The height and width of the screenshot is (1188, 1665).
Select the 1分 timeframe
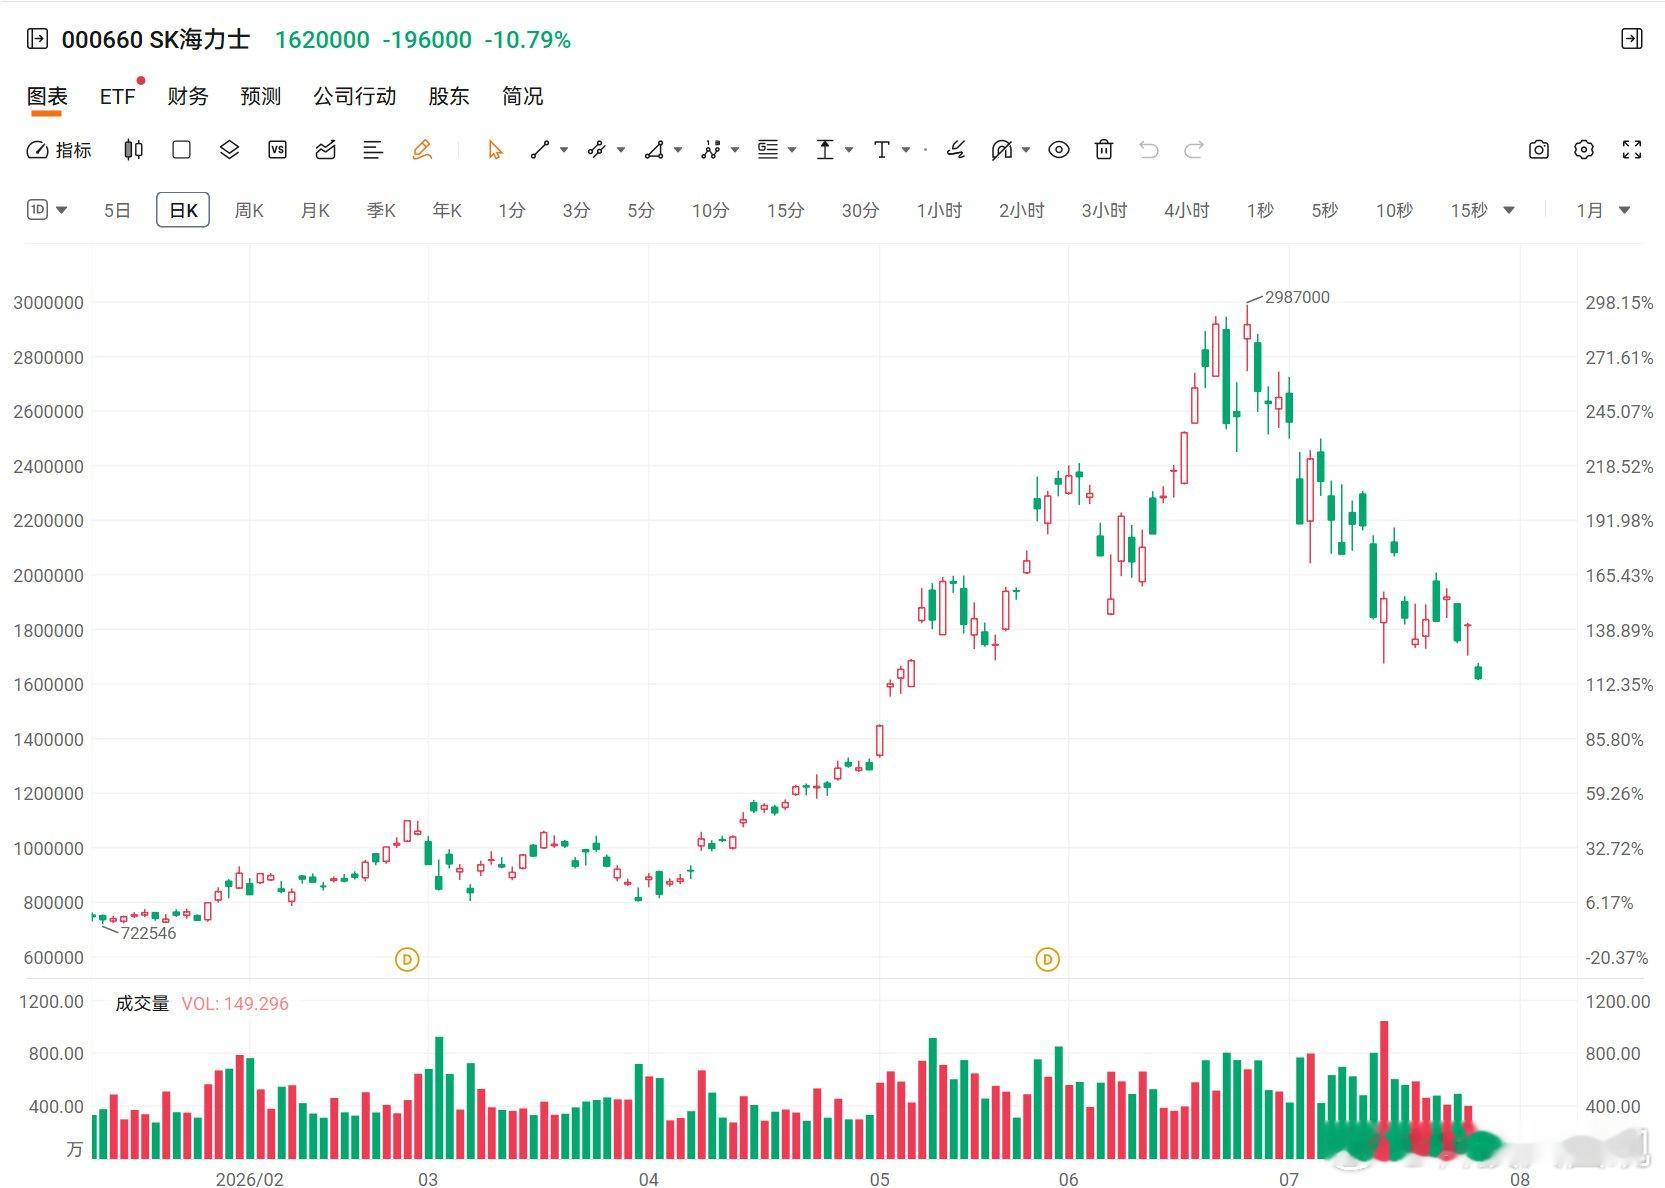click(x=512, y=210)
